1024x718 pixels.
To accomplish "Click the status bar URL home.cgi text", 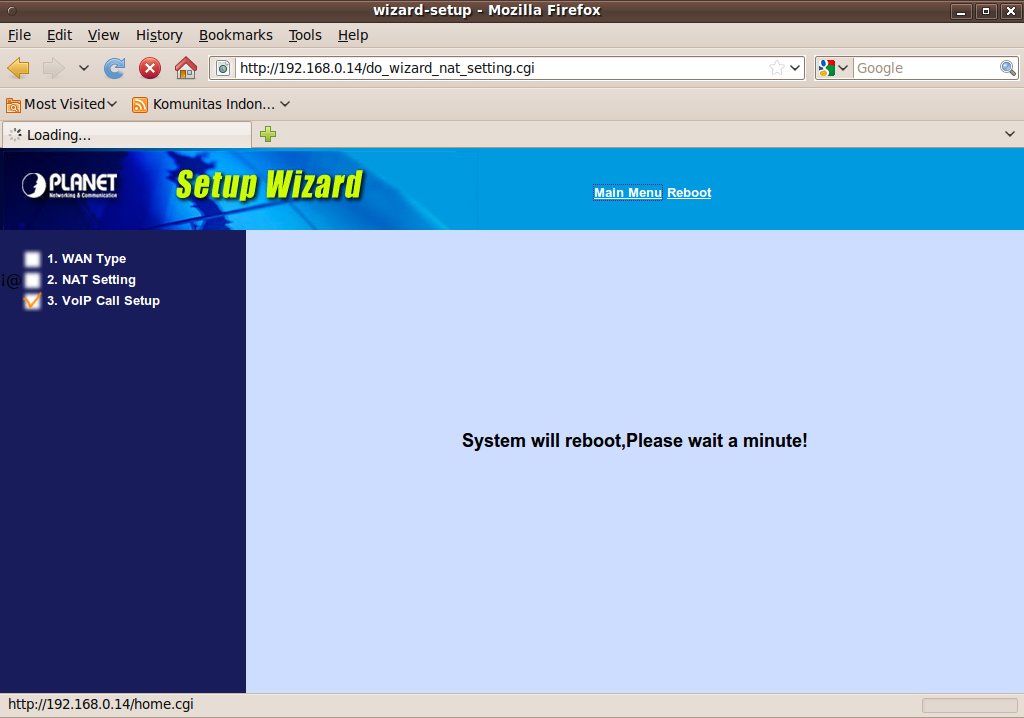I will point(101,704).
